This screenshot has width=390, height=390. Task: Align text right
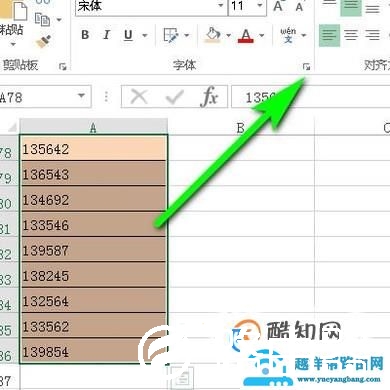click(373, 35)
